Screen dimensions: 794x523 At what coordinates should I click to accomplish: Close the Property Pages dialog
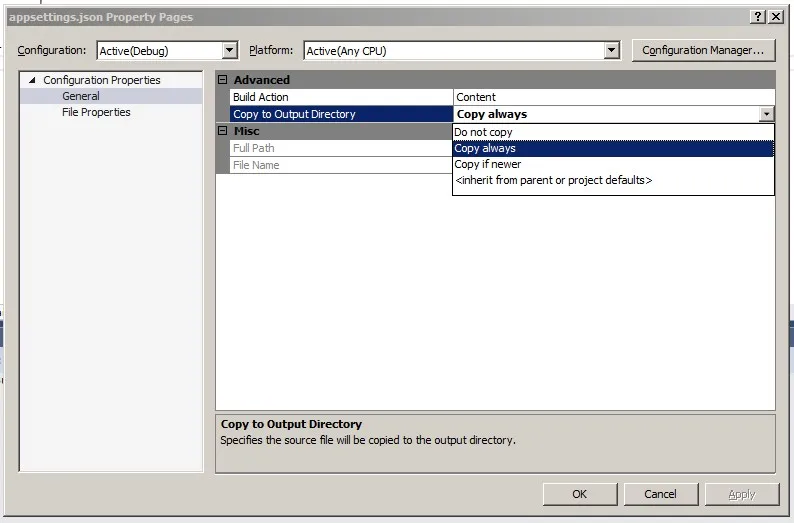[776, 17]
